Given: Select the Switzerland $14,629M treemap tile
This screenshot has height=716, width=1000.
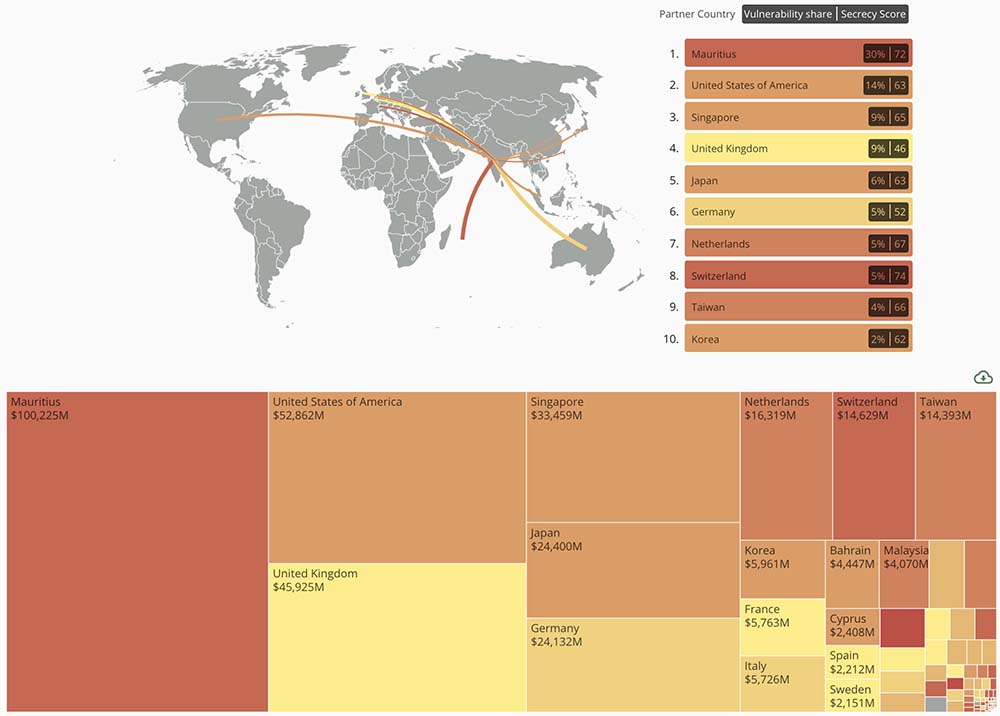Looking at the screenshot, I should pyautogui.click(x=874, y=466).
